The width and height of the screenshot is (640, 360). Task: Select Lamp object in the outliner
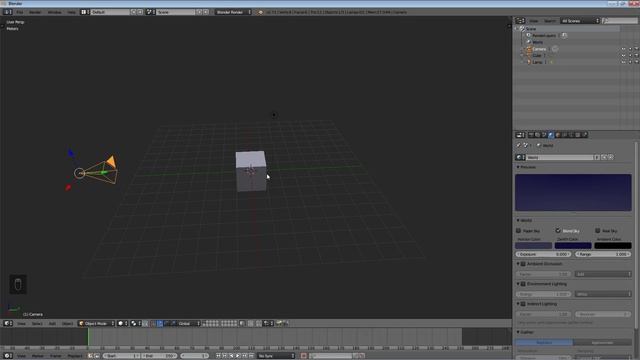537,62
